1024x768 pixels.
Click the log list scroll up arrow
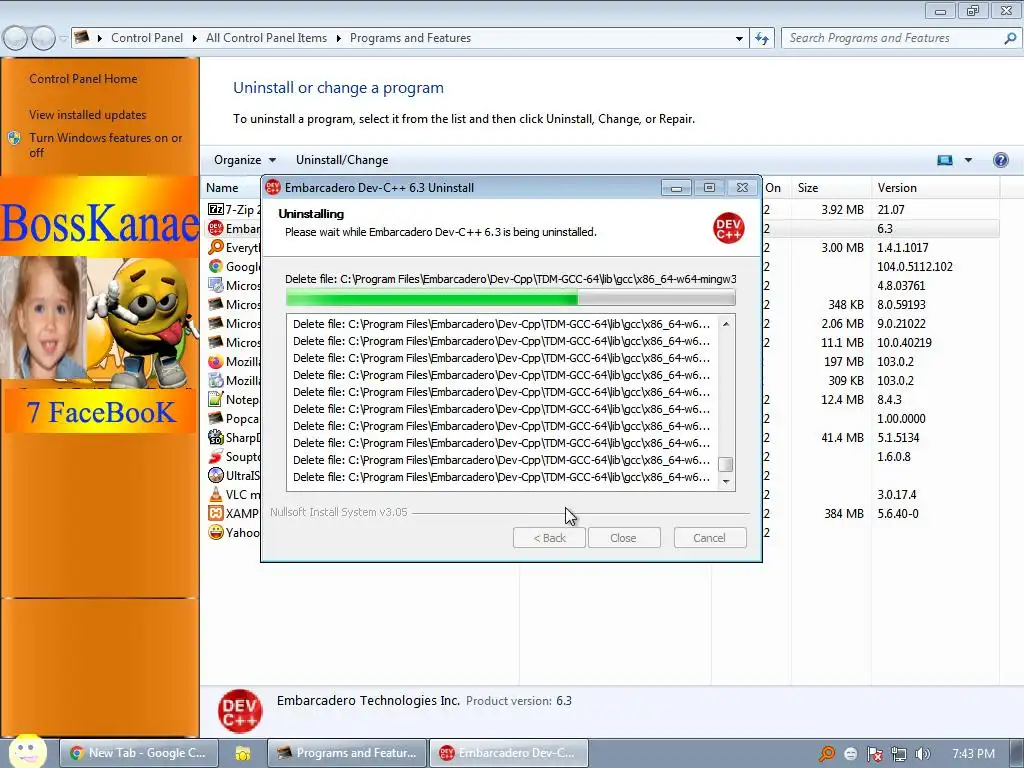[x=726, y=324]
